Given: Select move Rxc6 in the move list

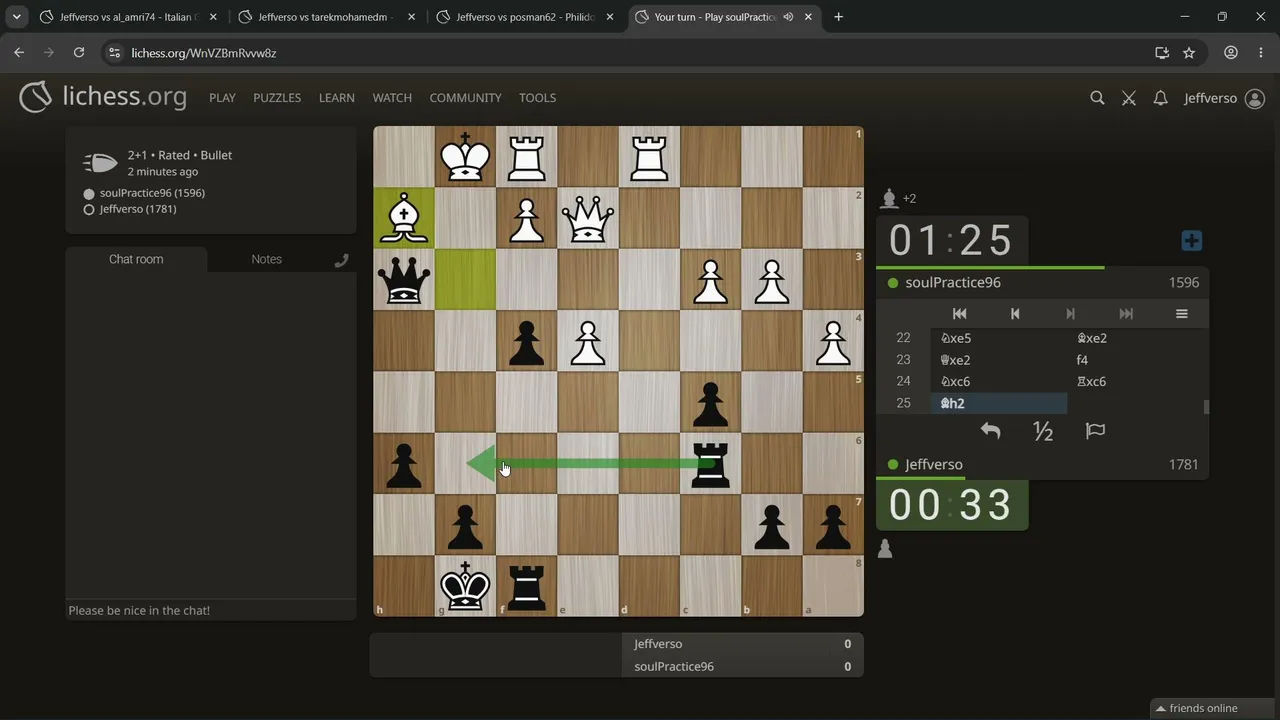Looking at the screenshot, I should click(x=1135, y=381).
